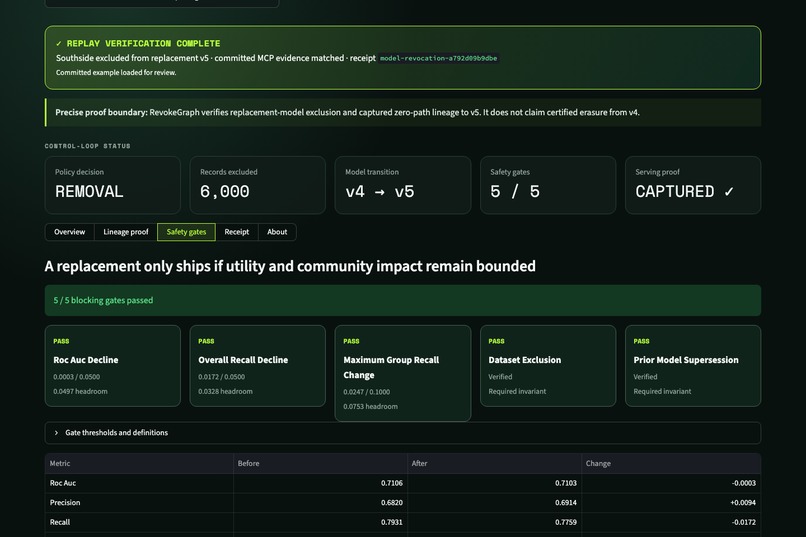This screenshot has height=537, width=806.
Task: Select the Maximum Group Recall Change card
Action: point(402,373)
